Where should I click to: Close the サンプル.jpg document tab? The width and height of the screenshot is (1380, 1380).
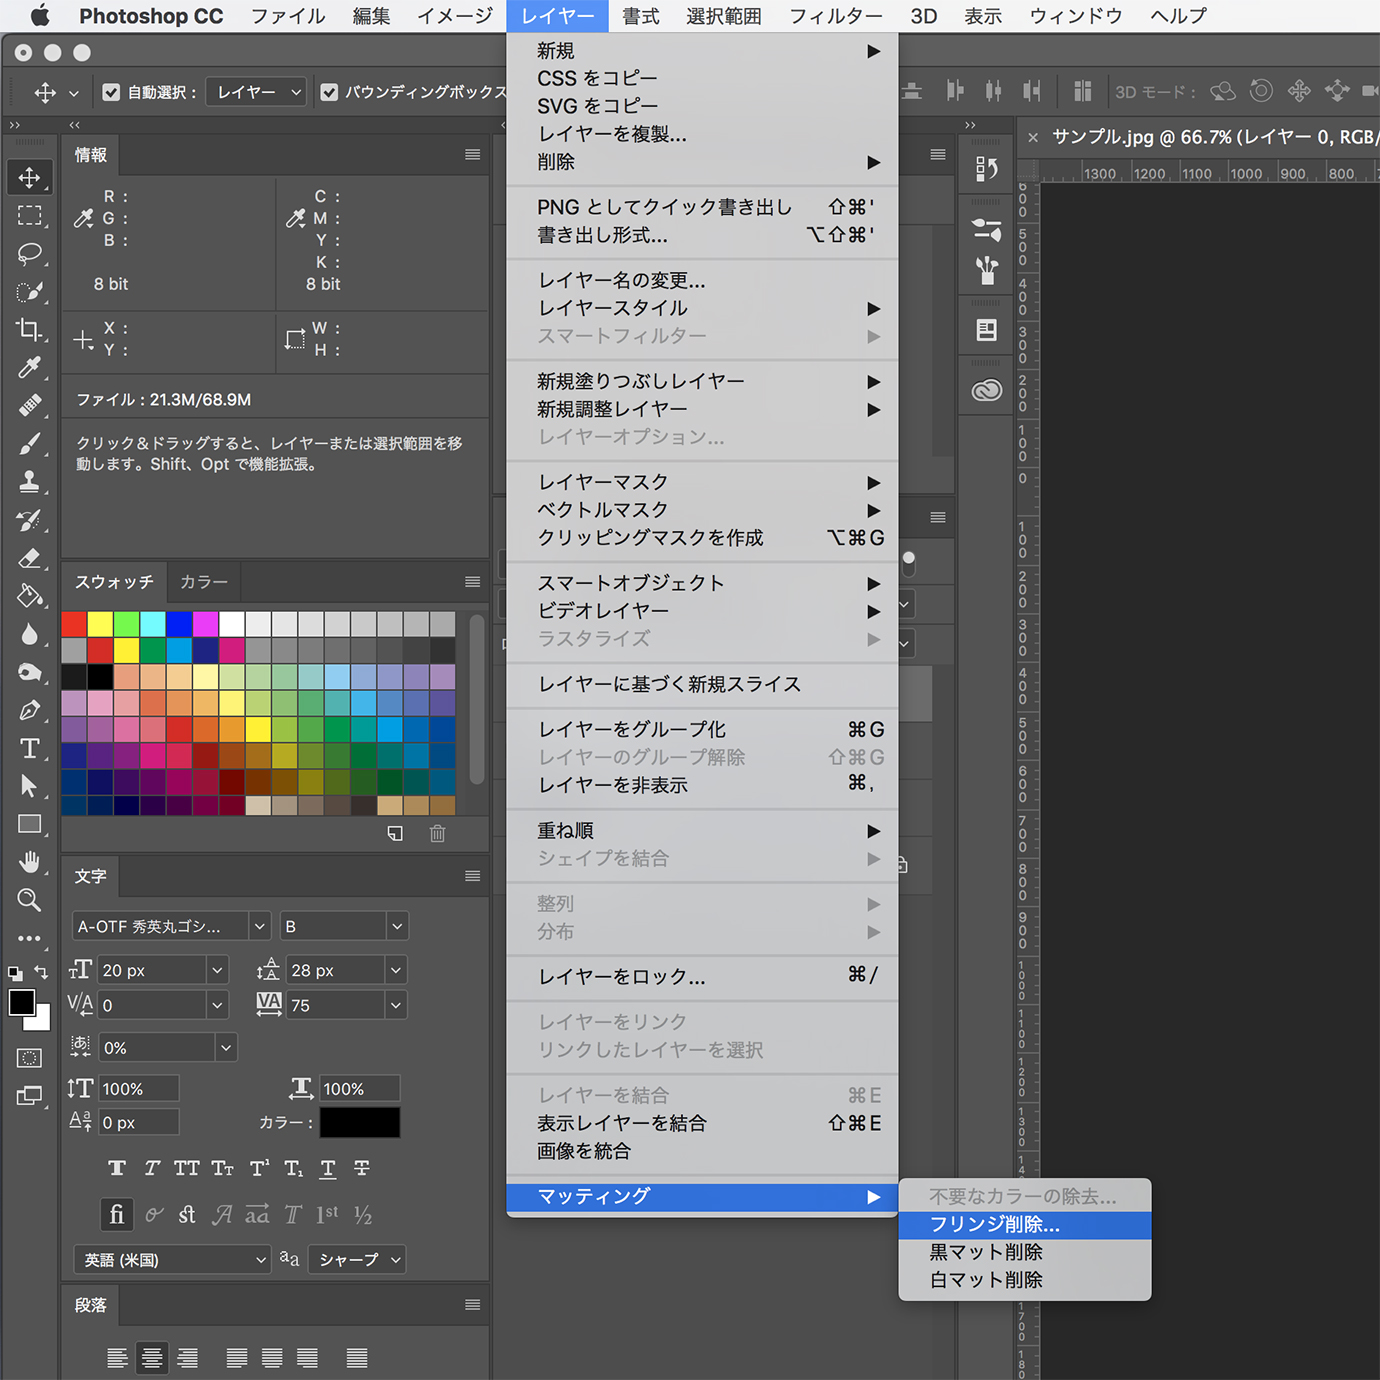point(1033,137)
